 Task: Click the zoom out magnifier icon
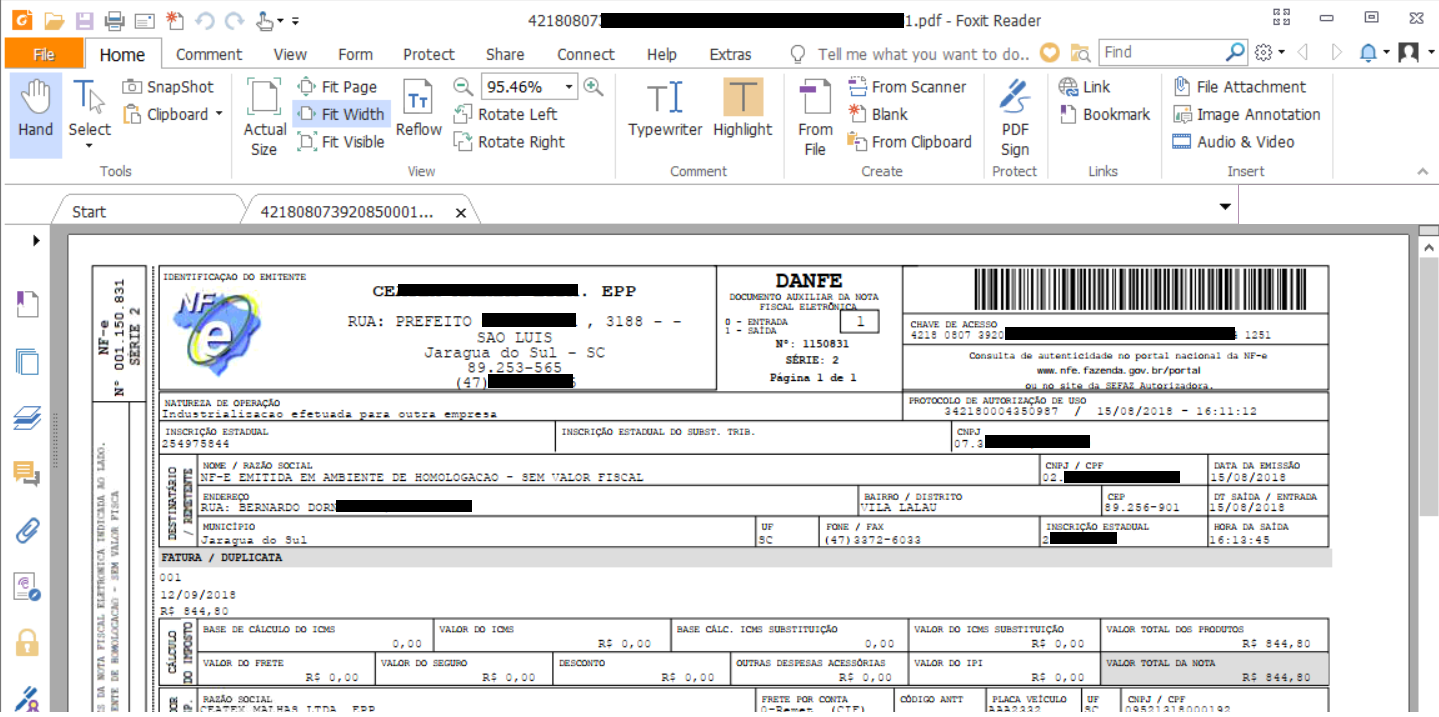coord(463,87)
